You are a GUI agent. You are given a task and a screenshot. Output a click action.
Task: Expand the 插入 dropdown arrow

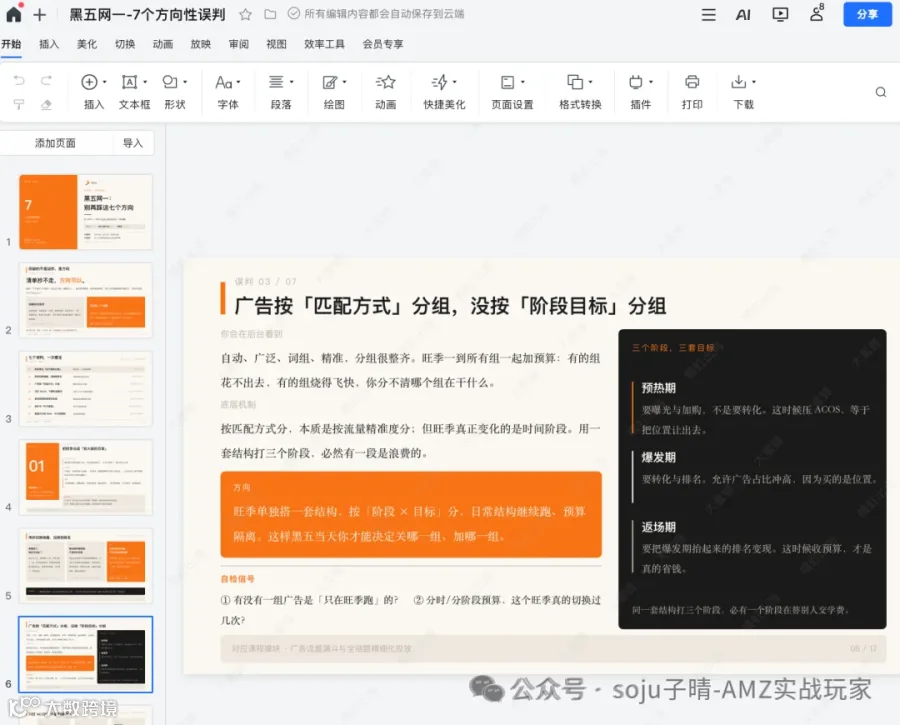(x=104, y=82)
